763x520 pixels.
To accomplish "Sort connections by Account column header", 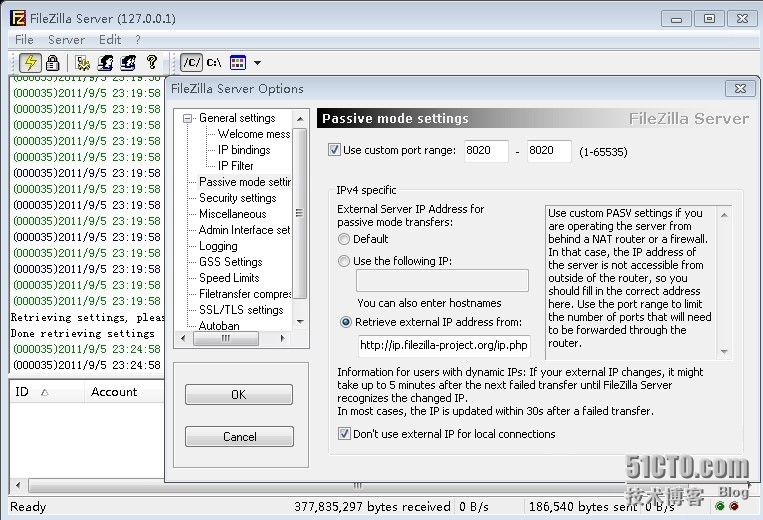I will coord(125,392).
